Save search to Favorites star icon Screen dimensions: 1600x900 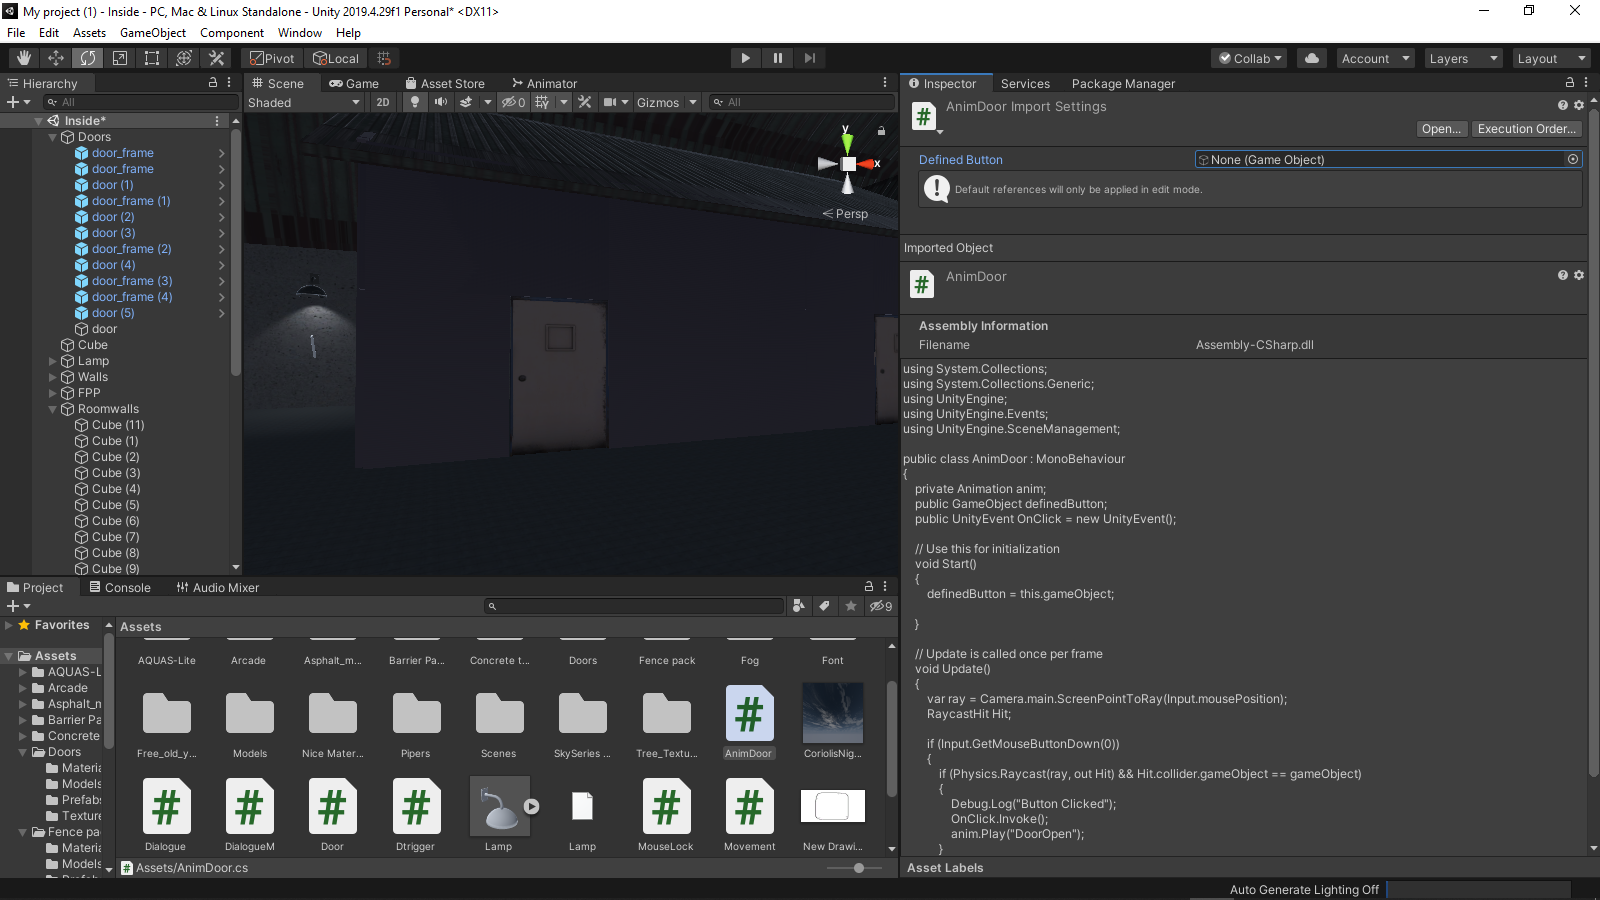point(851,605)
